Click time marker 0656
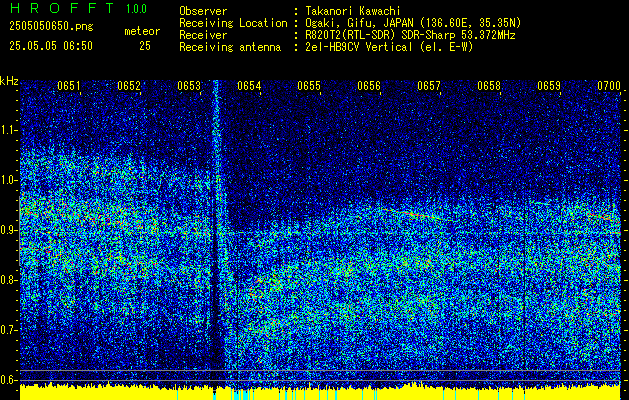Image resolution: width=629 pixels, height=400 pixels. pos(369,86)
